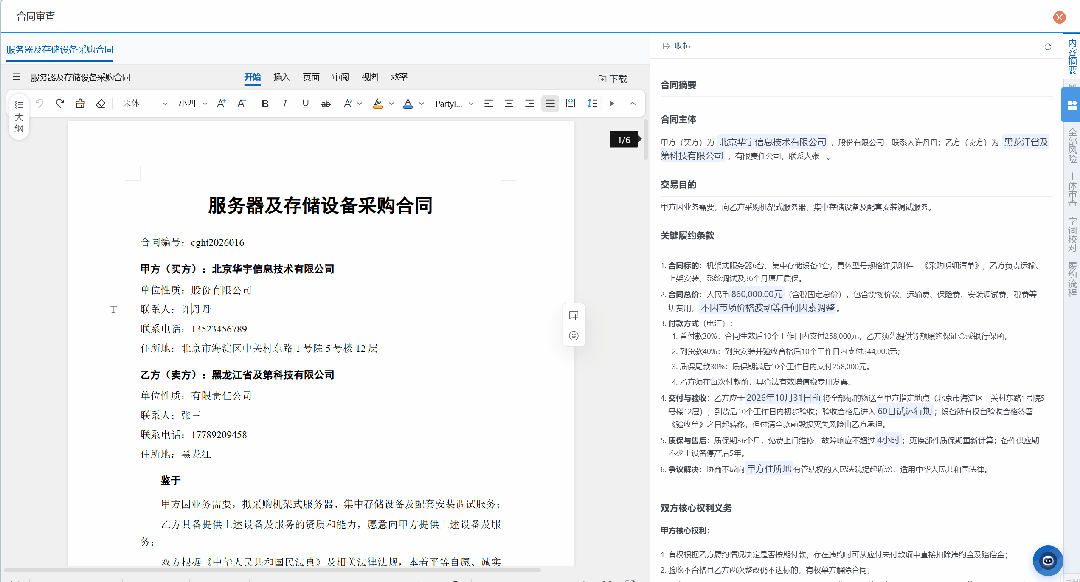Screen dimensions: 1080x582
Task: Align text to the left
Action: [x=488, y=103]
